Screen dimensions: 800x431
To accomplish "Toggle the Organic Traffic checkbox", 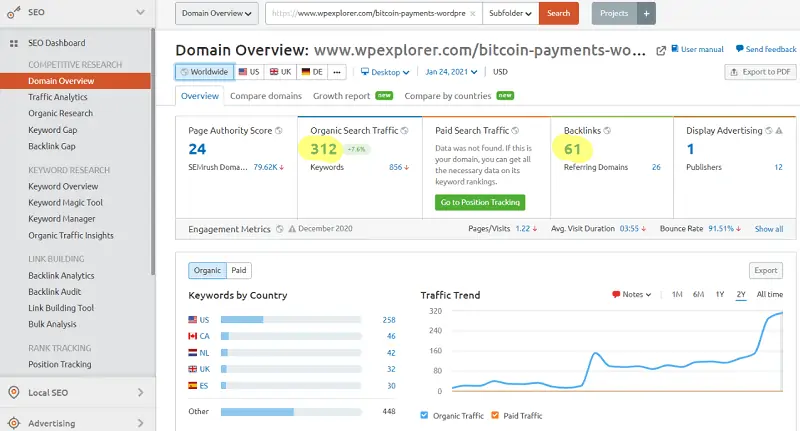I will click(x=424, y=415).
